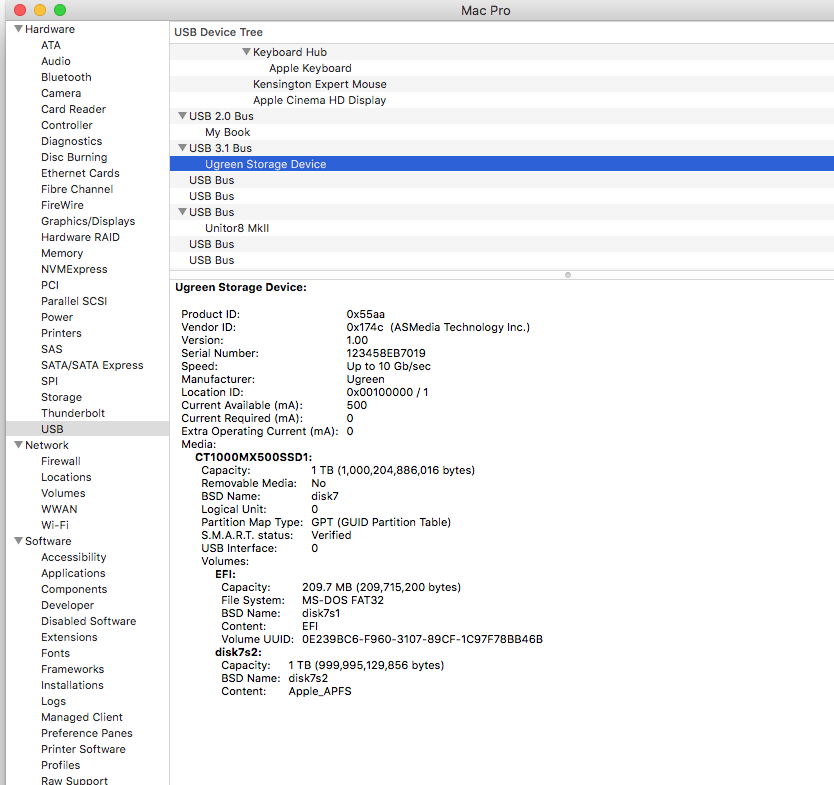834x785 pixels.
Task: Select WWAN in the sidebar
Action: click(x=59, y=509)
